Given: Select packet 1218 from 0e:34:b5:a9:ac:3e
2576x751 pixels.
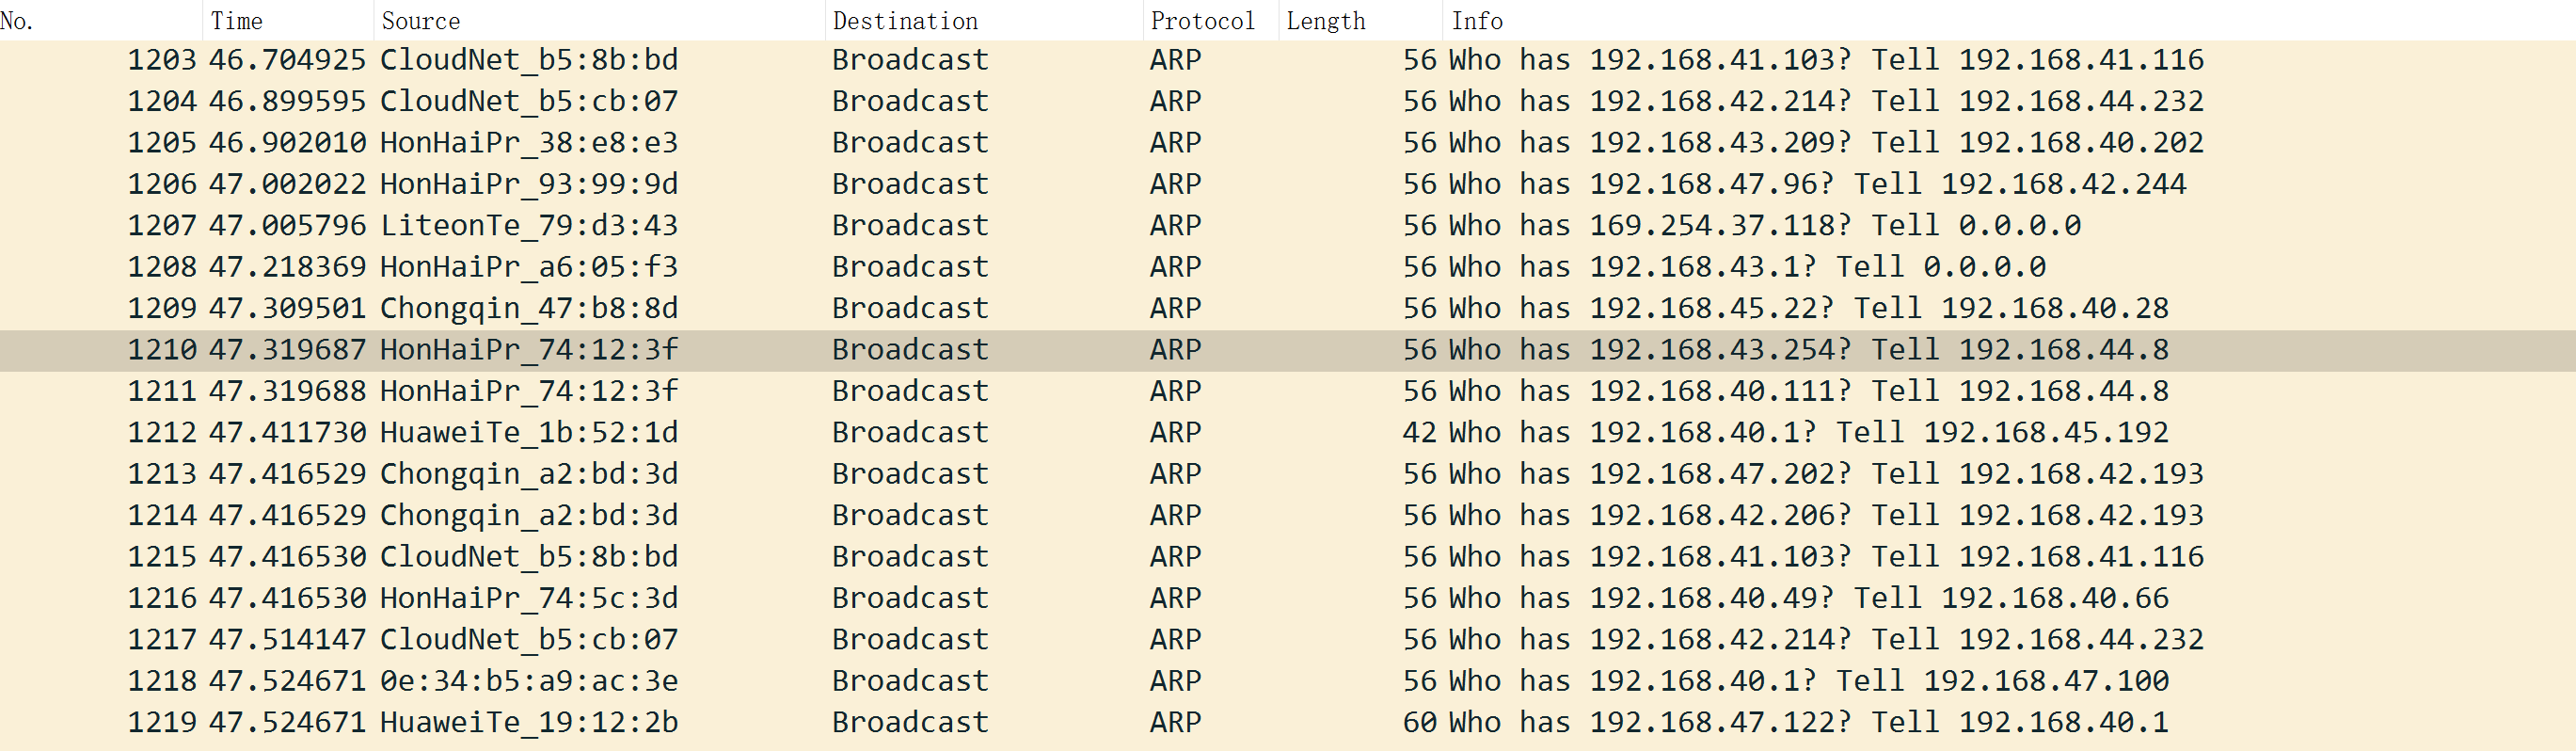Looking at the screenshot, I should click(528, 681).
